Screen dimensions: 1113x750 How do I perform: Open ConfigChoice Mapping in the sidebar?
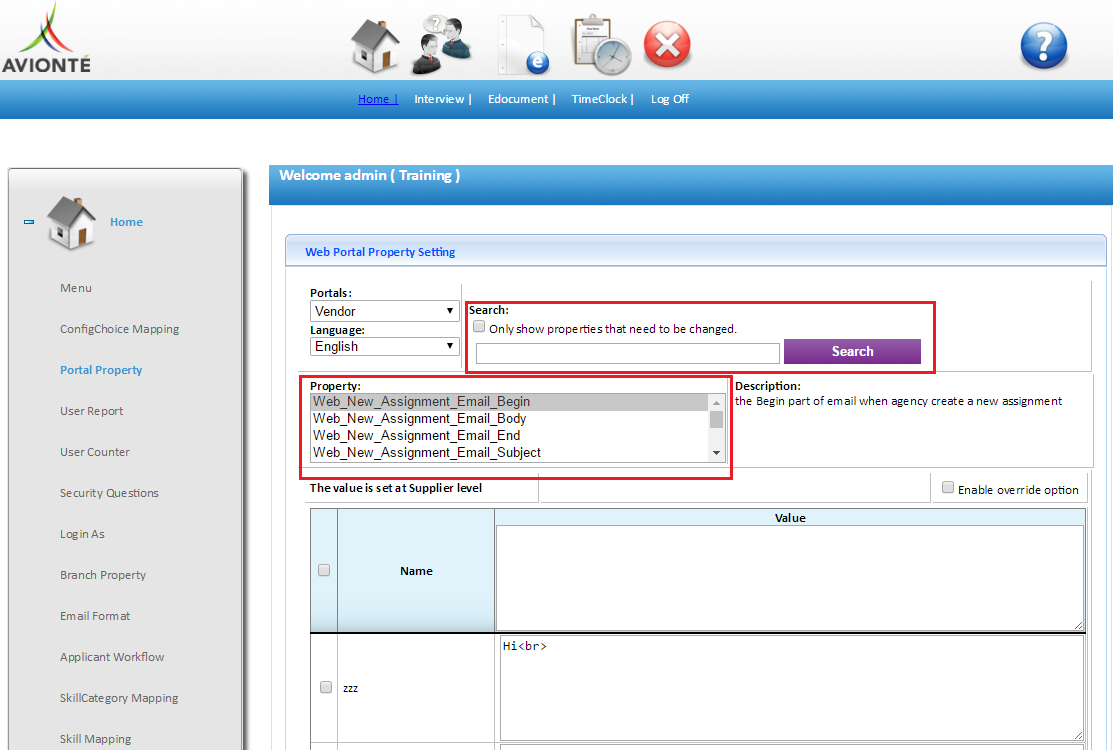tap(119, 329)
